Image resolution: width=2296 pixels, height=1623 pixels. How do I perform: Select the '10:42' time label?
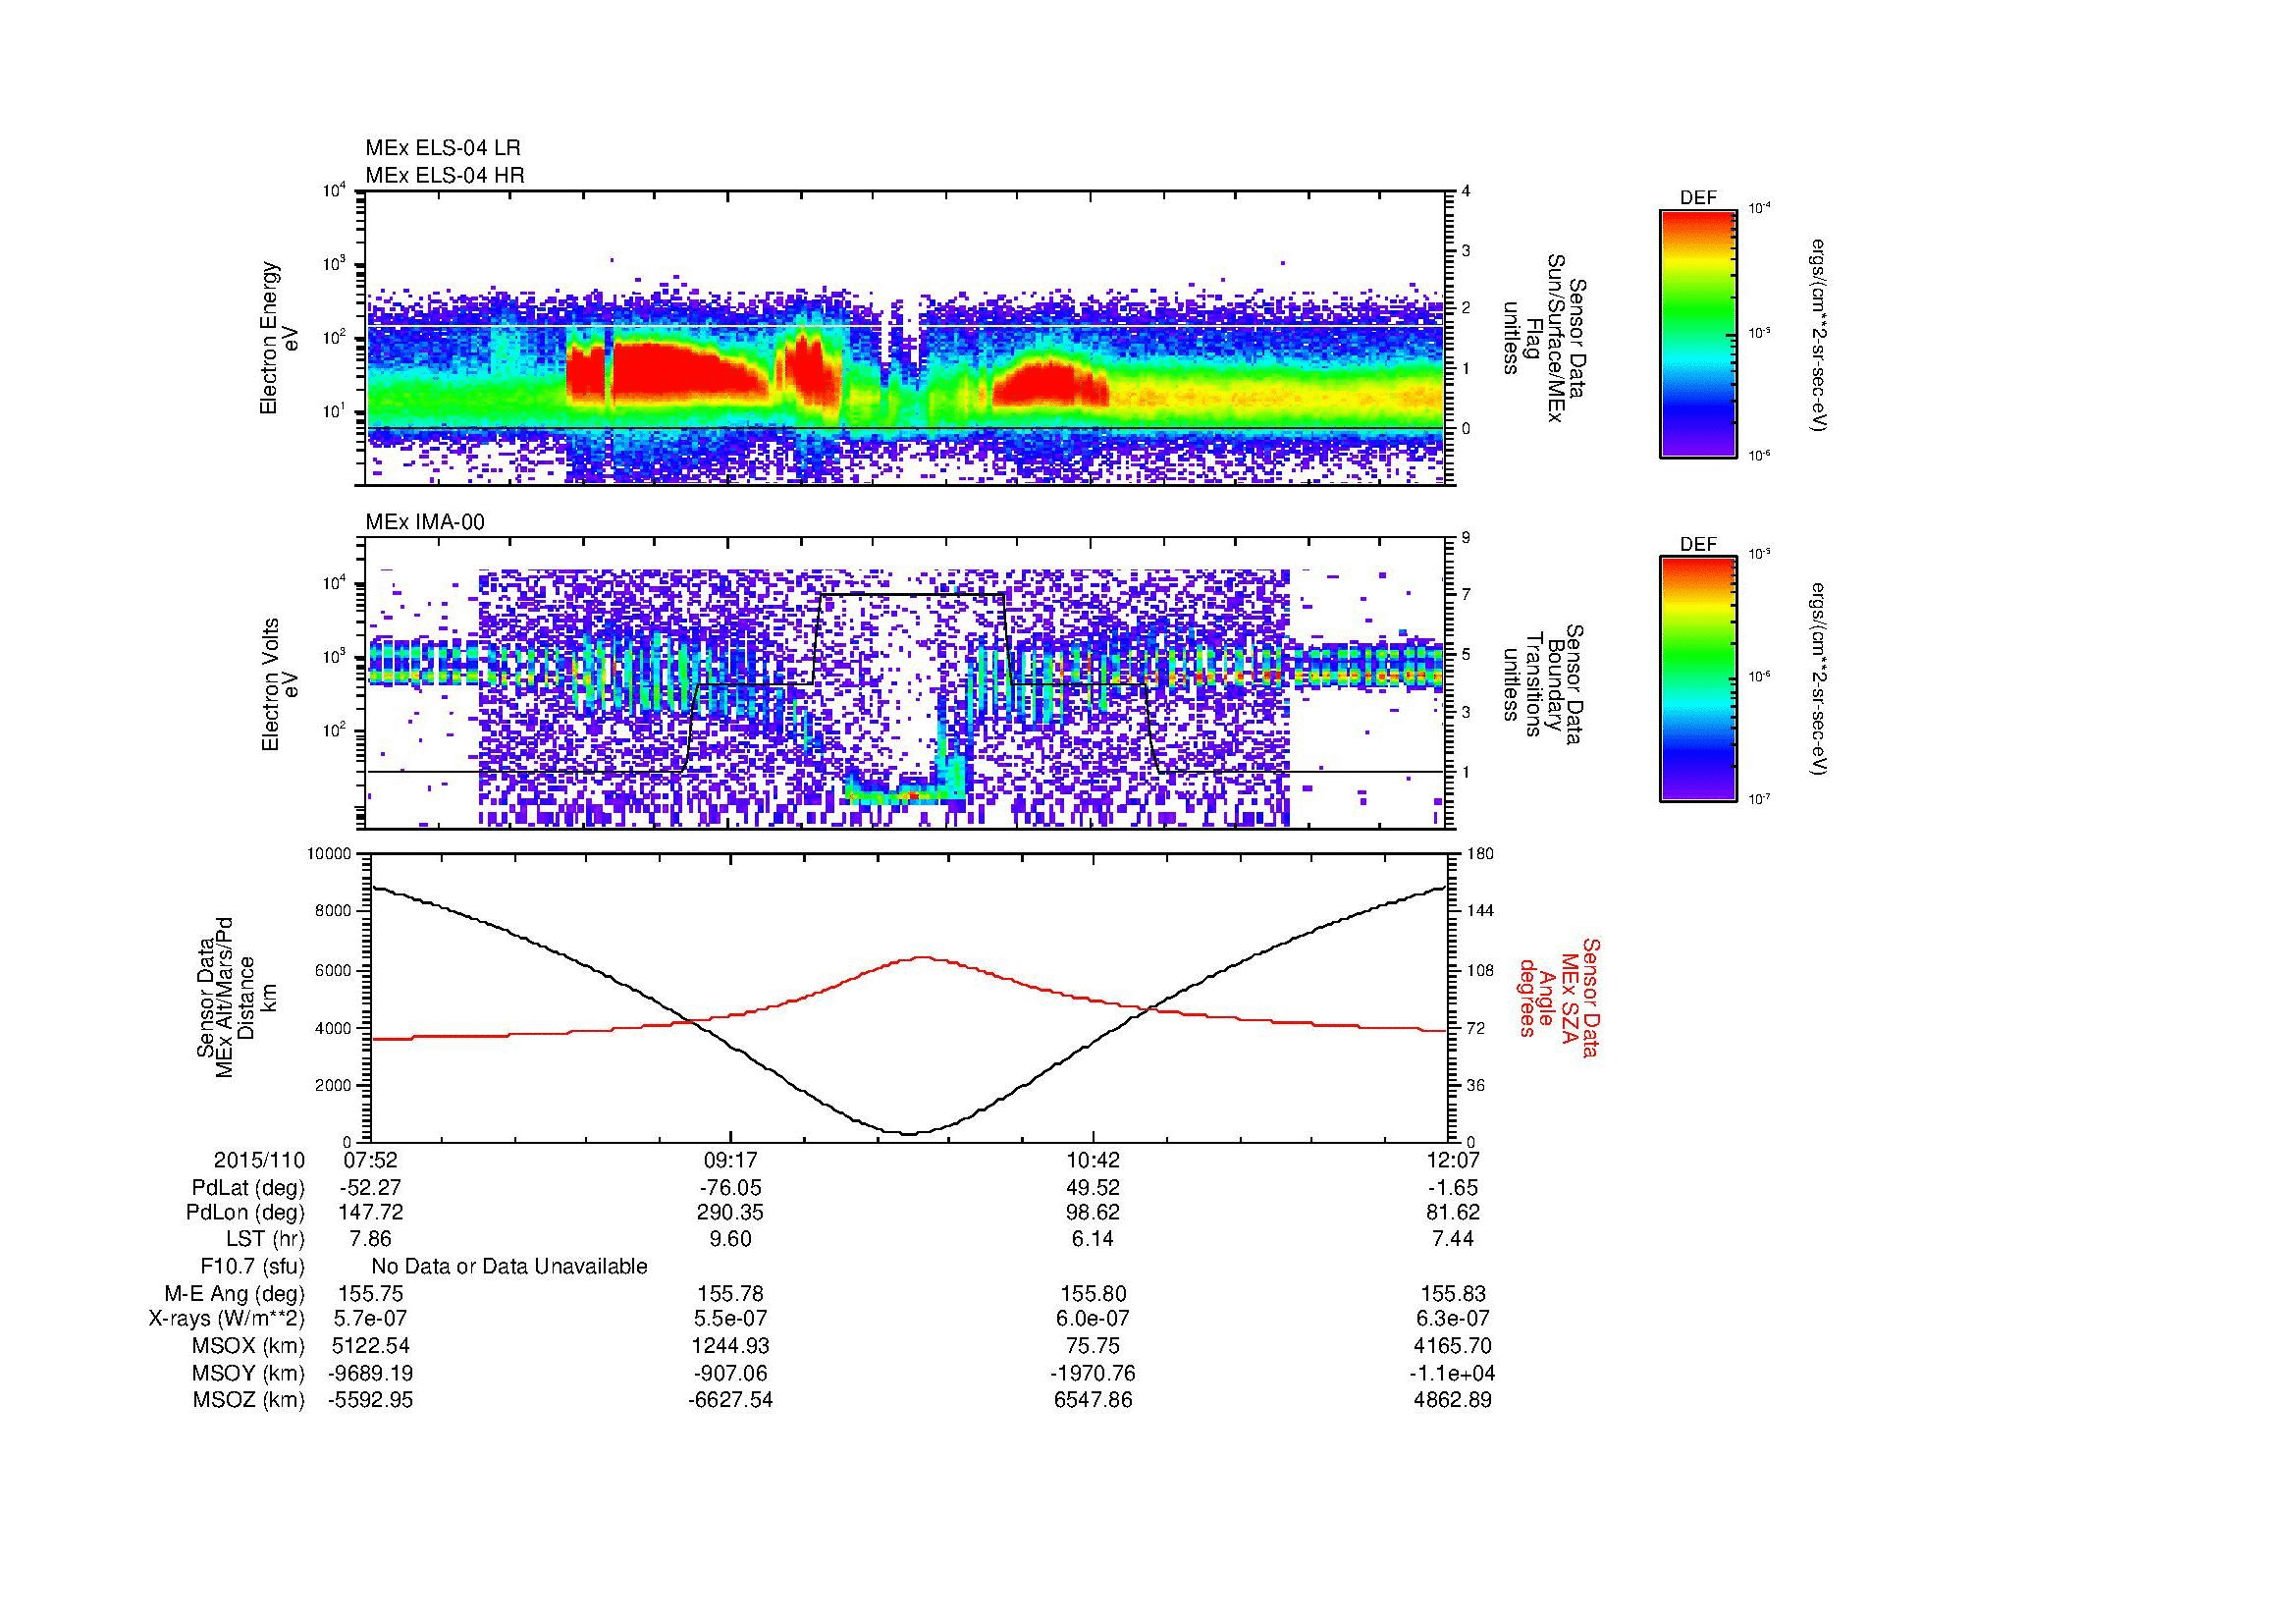click(x=1093, y=1160)
